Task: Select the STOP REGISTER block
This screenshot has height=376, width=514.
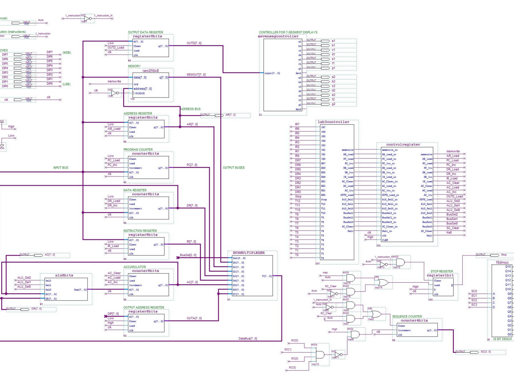Action: pyautogui.click(x=443, y=287)
